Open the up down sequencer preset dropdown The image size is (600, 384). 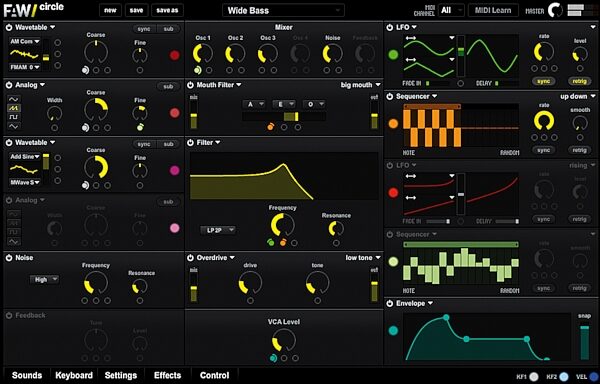click(x=578, y=96)
